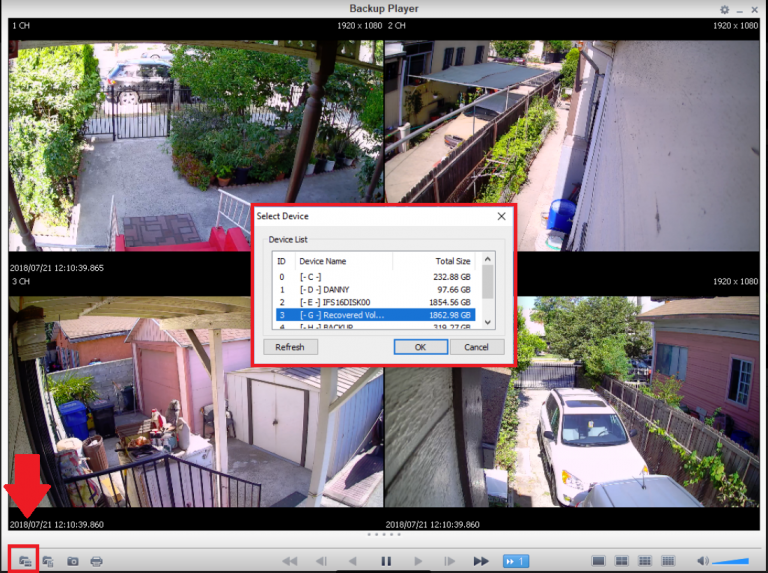Select the bottom-right driveway camera view
The image size is (768, 573).
572,402
